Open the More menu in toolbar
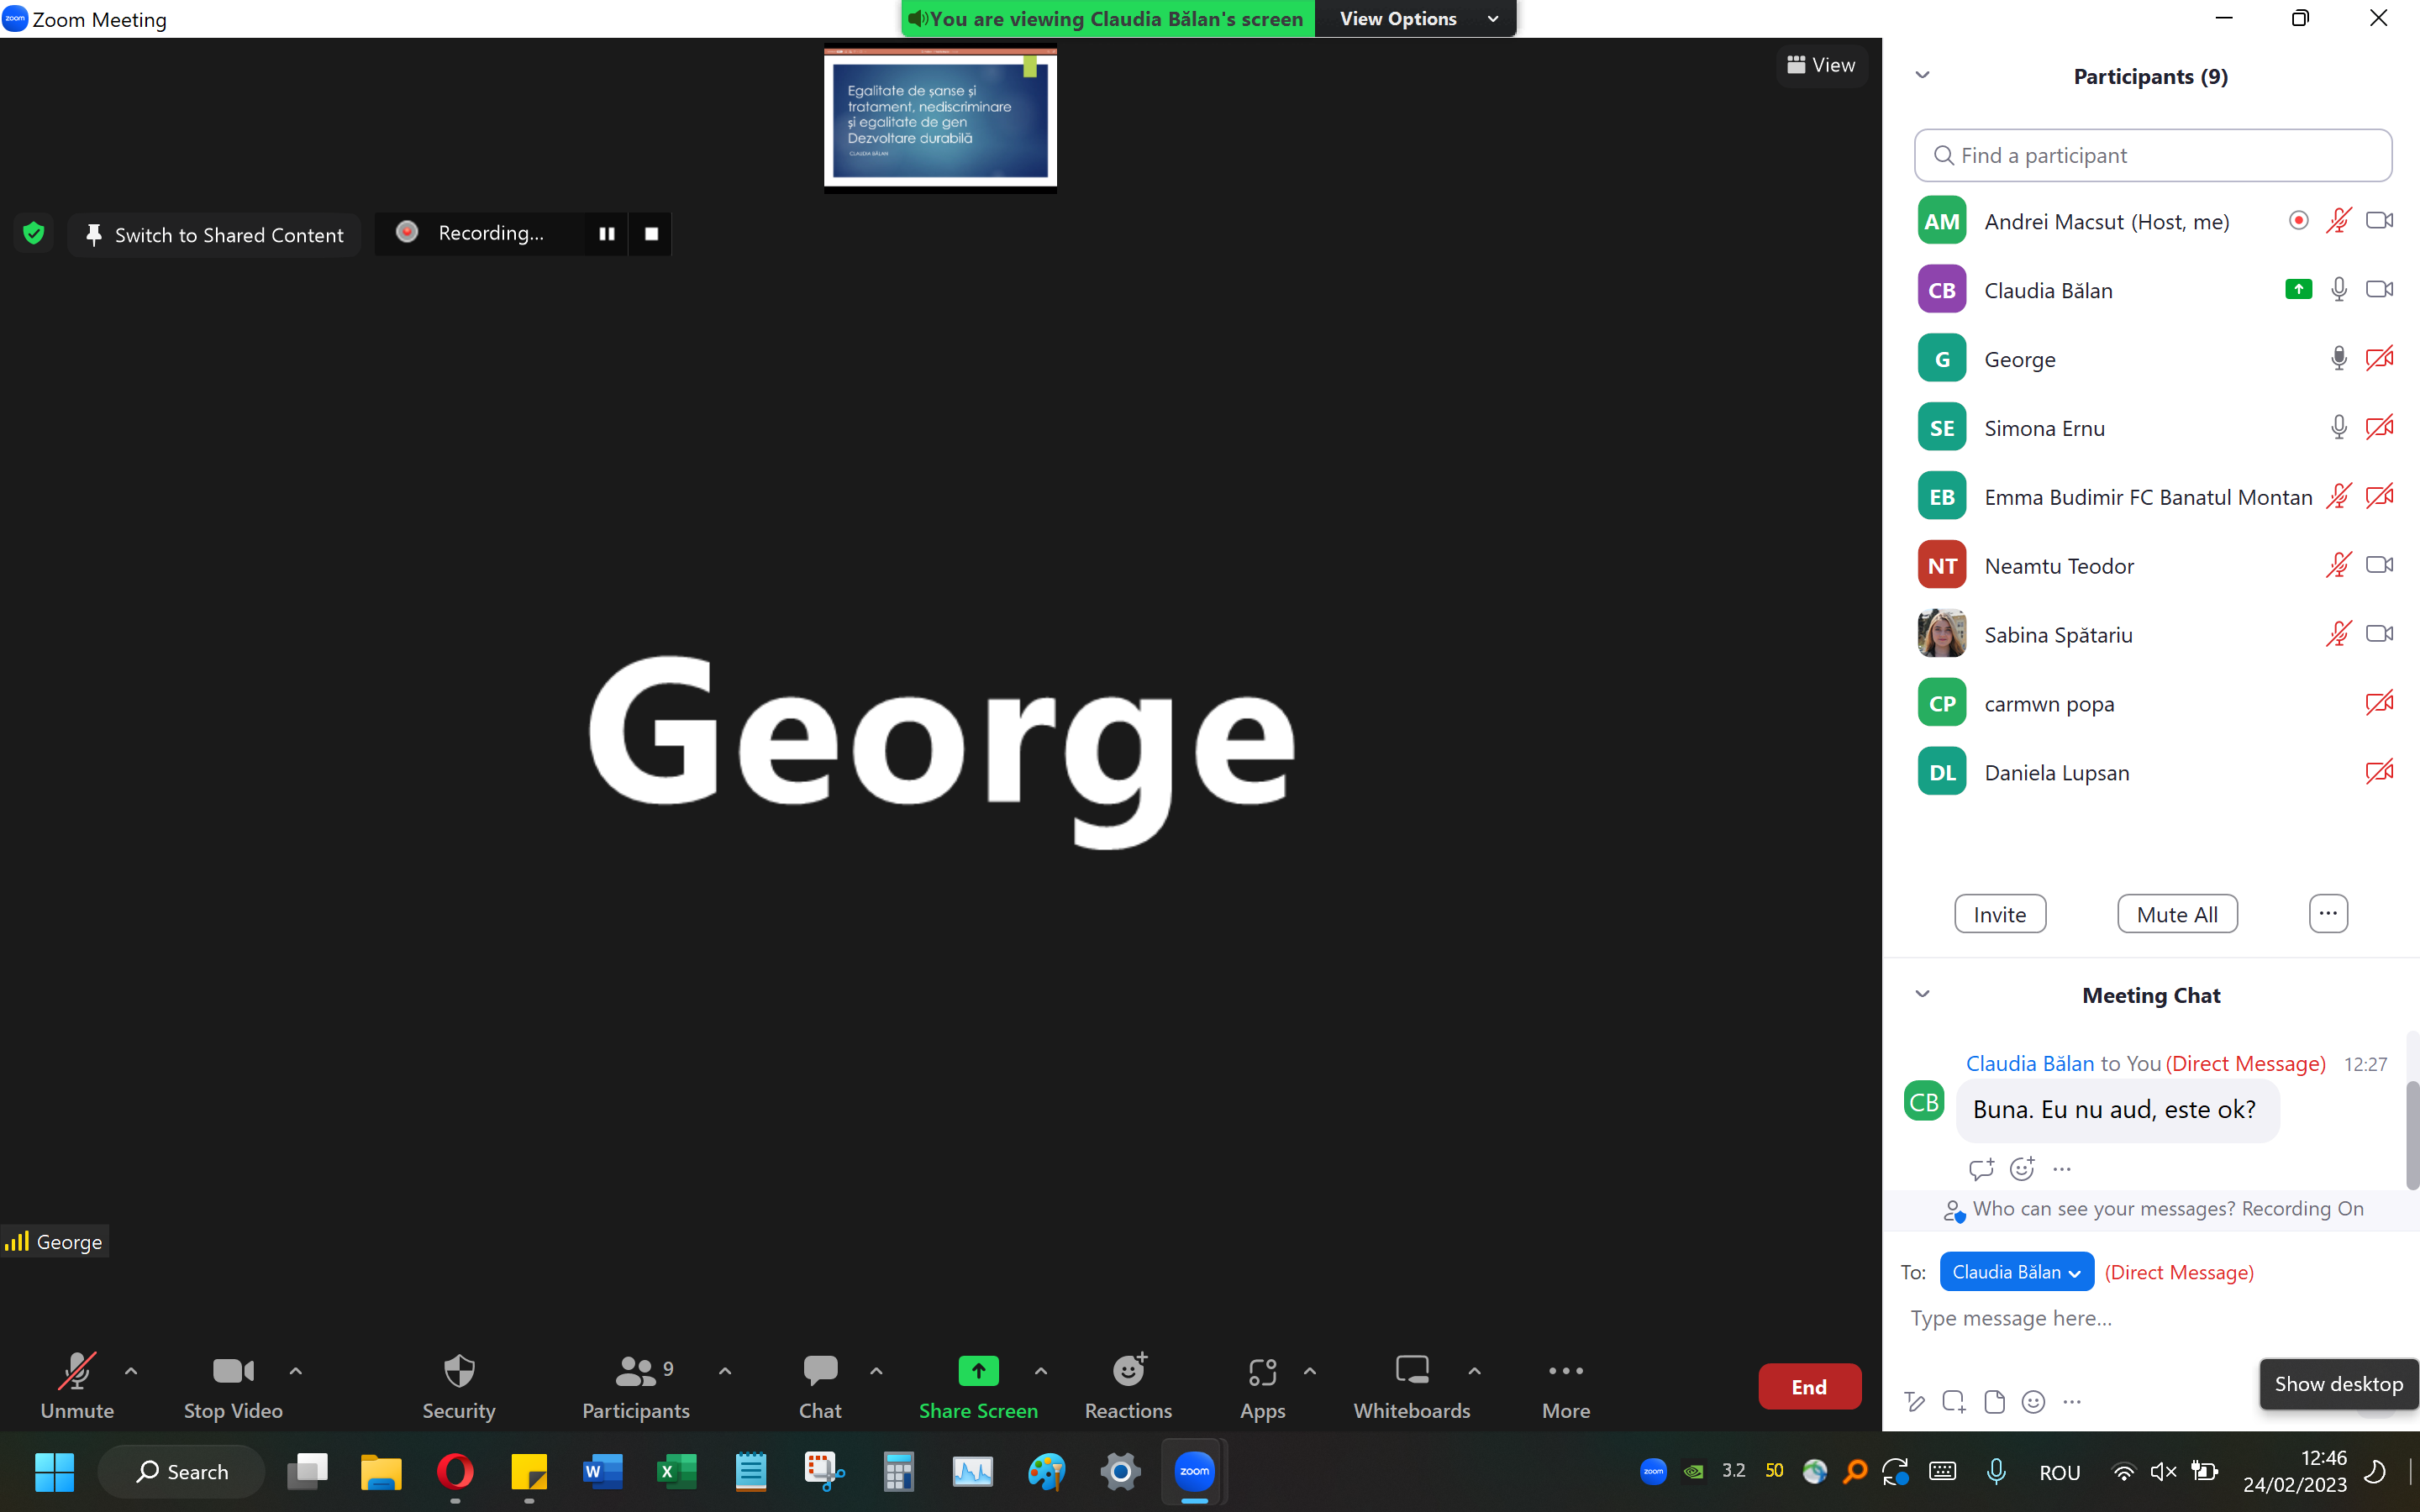The image size is (2420, 1512). click(x=1565, y=1371)
